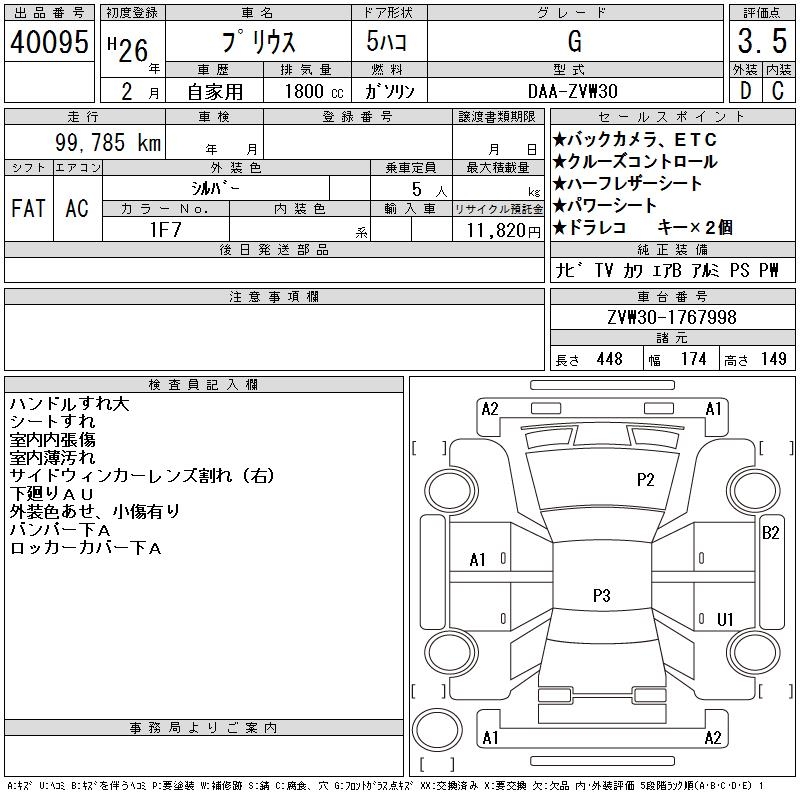This screenshot has width=800, height=800.
Task: Click the A1 mark on the left door
Action: click(478, 560)
